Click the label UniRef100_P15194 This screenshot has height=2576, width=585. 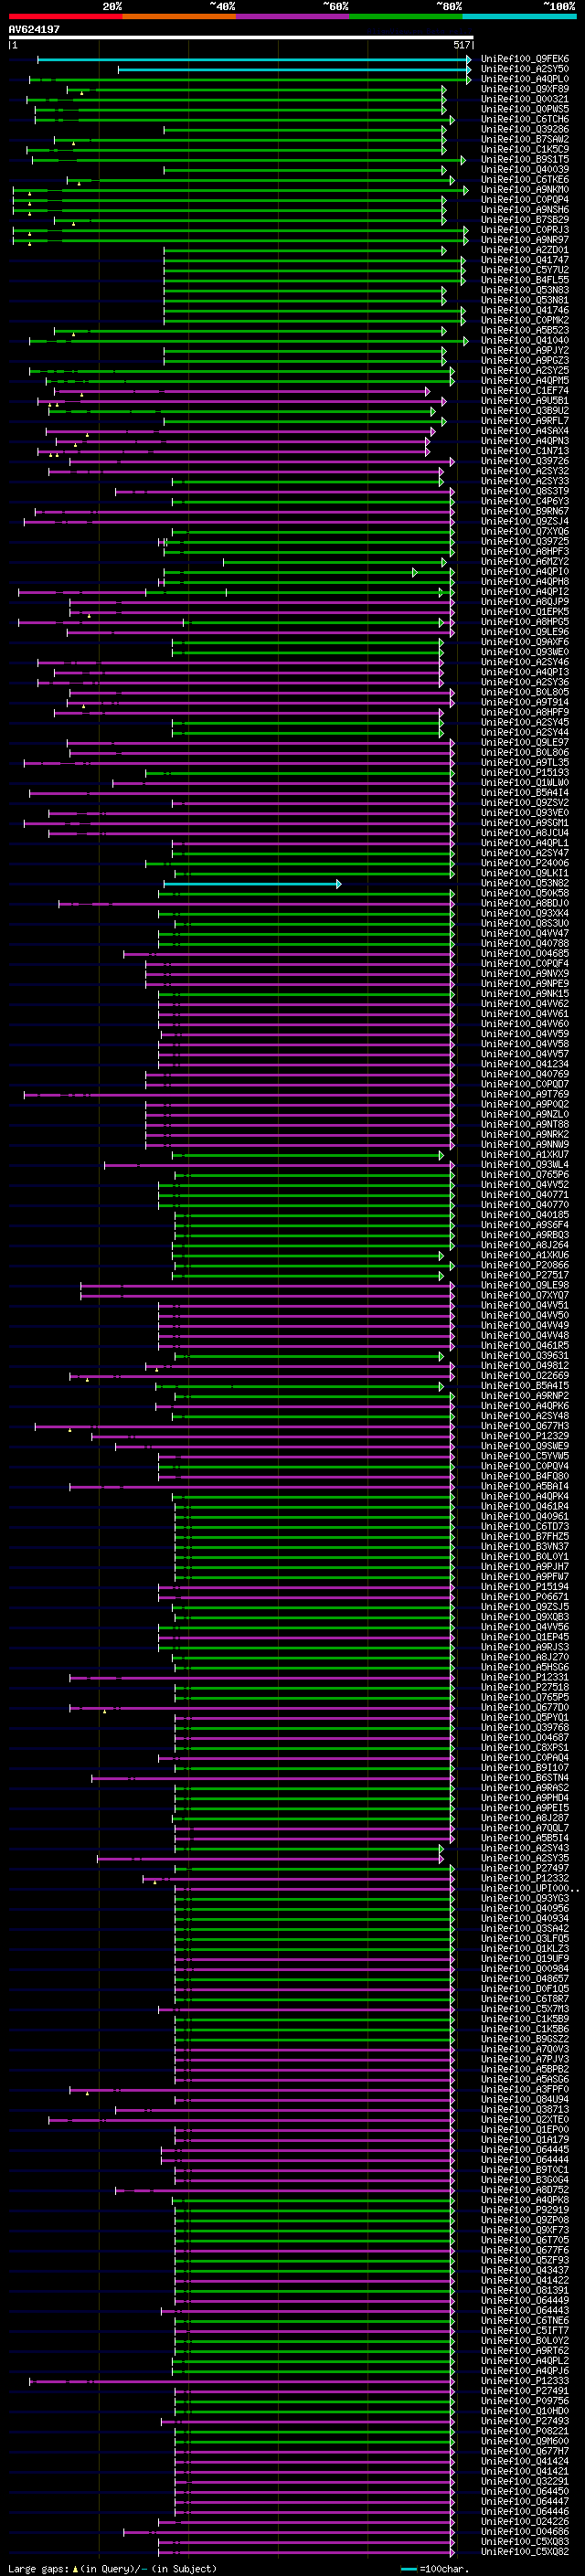coord(525,1587)
